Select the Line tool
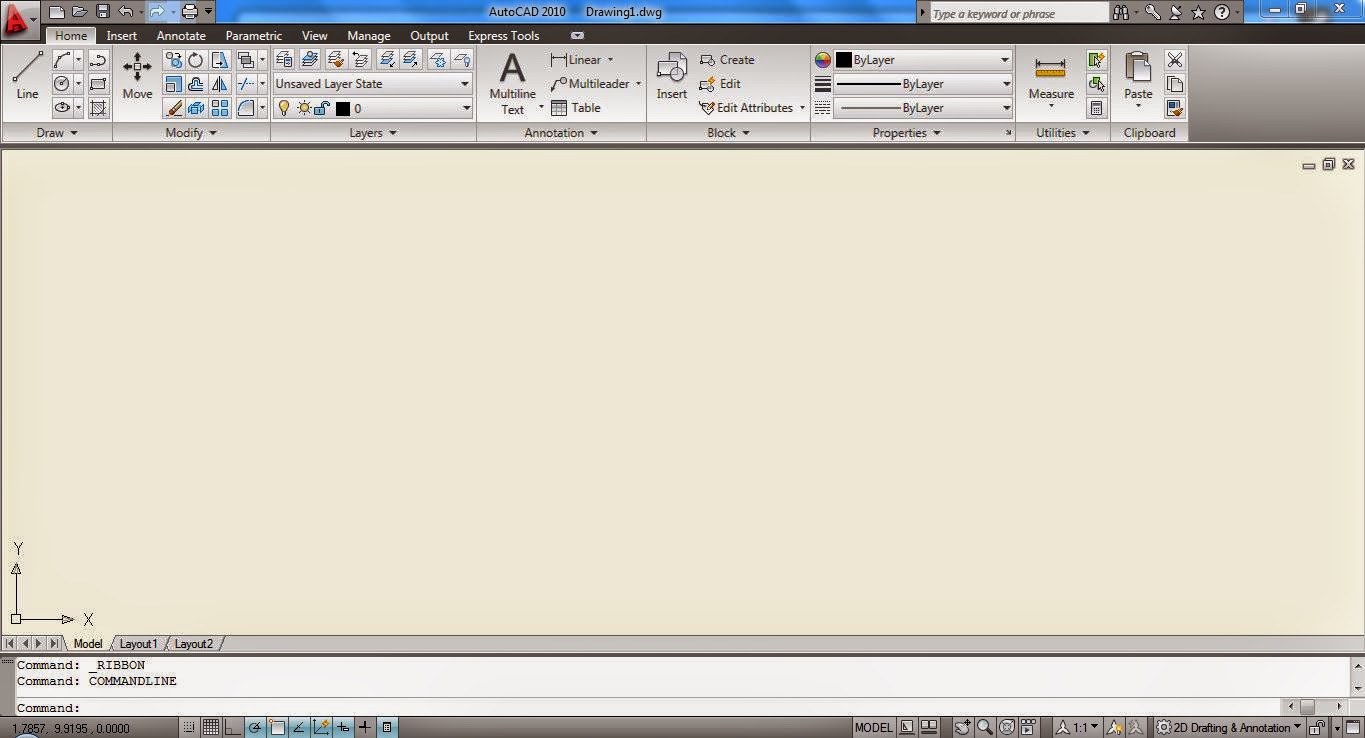 pos(27,76)
